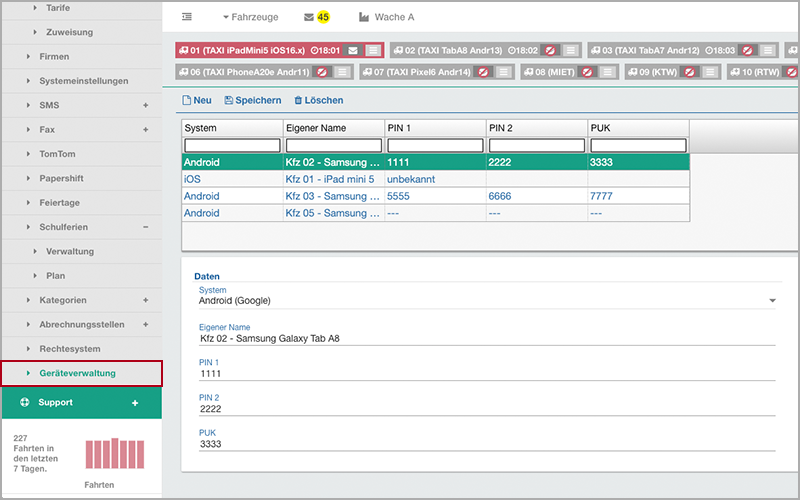Viewport: 800px width, 500px height.
Task: Toggle the sidebar with the hamburger icon
Action: point(187,17)
